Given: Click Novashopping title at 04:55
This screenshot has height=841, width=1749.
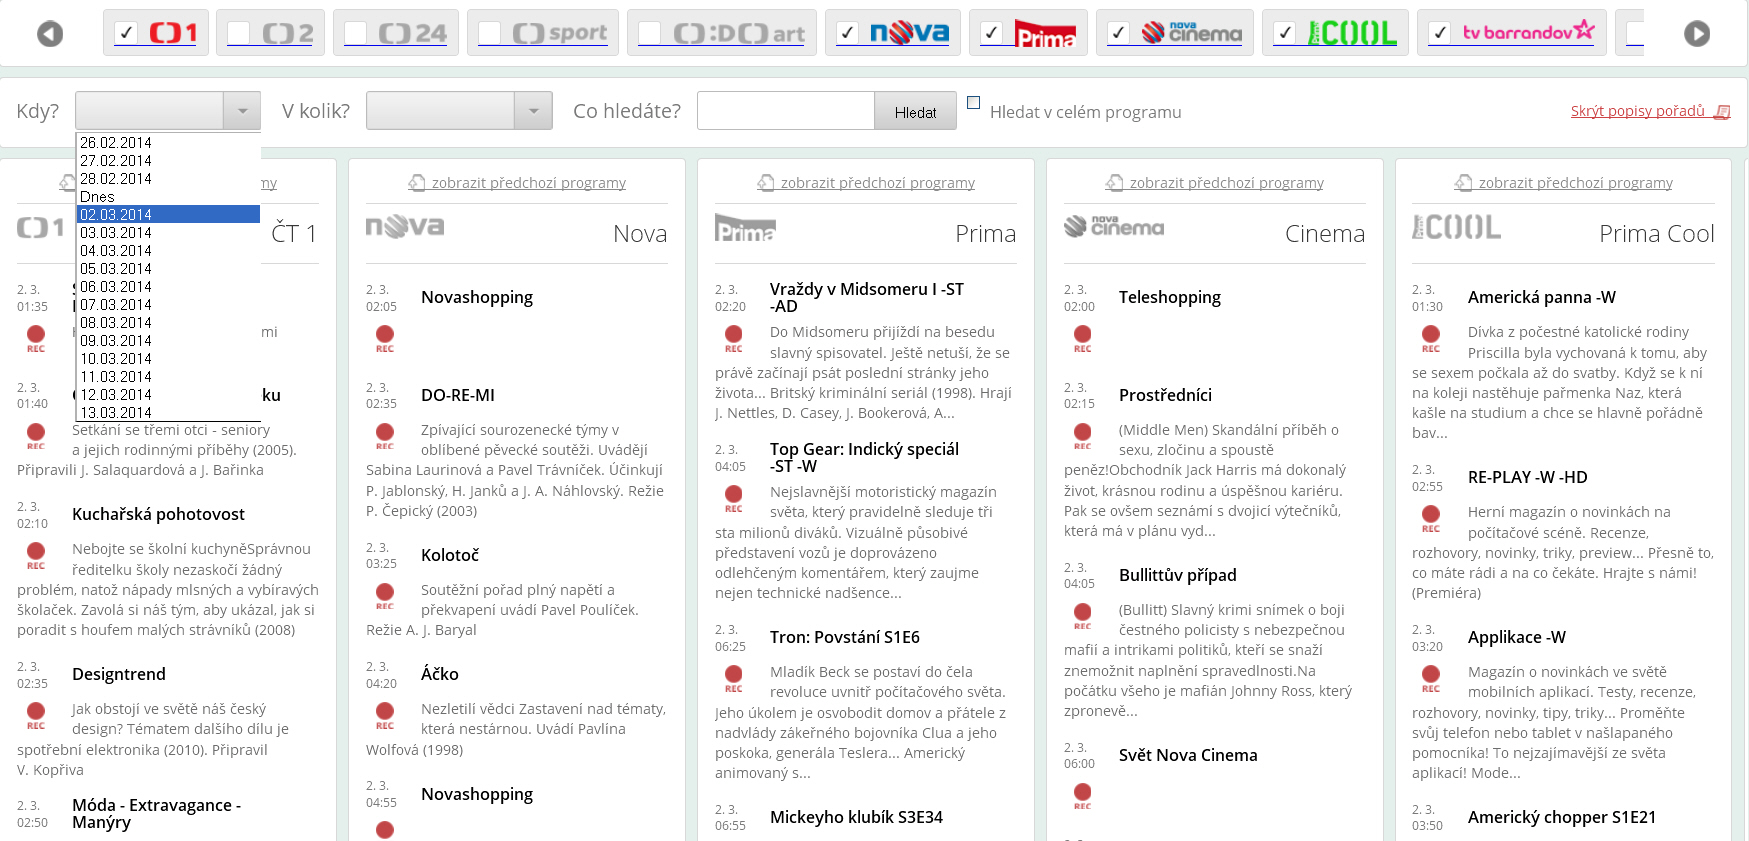Looking at the screenshot, I should pyautogui.click(x=477, y=794).
